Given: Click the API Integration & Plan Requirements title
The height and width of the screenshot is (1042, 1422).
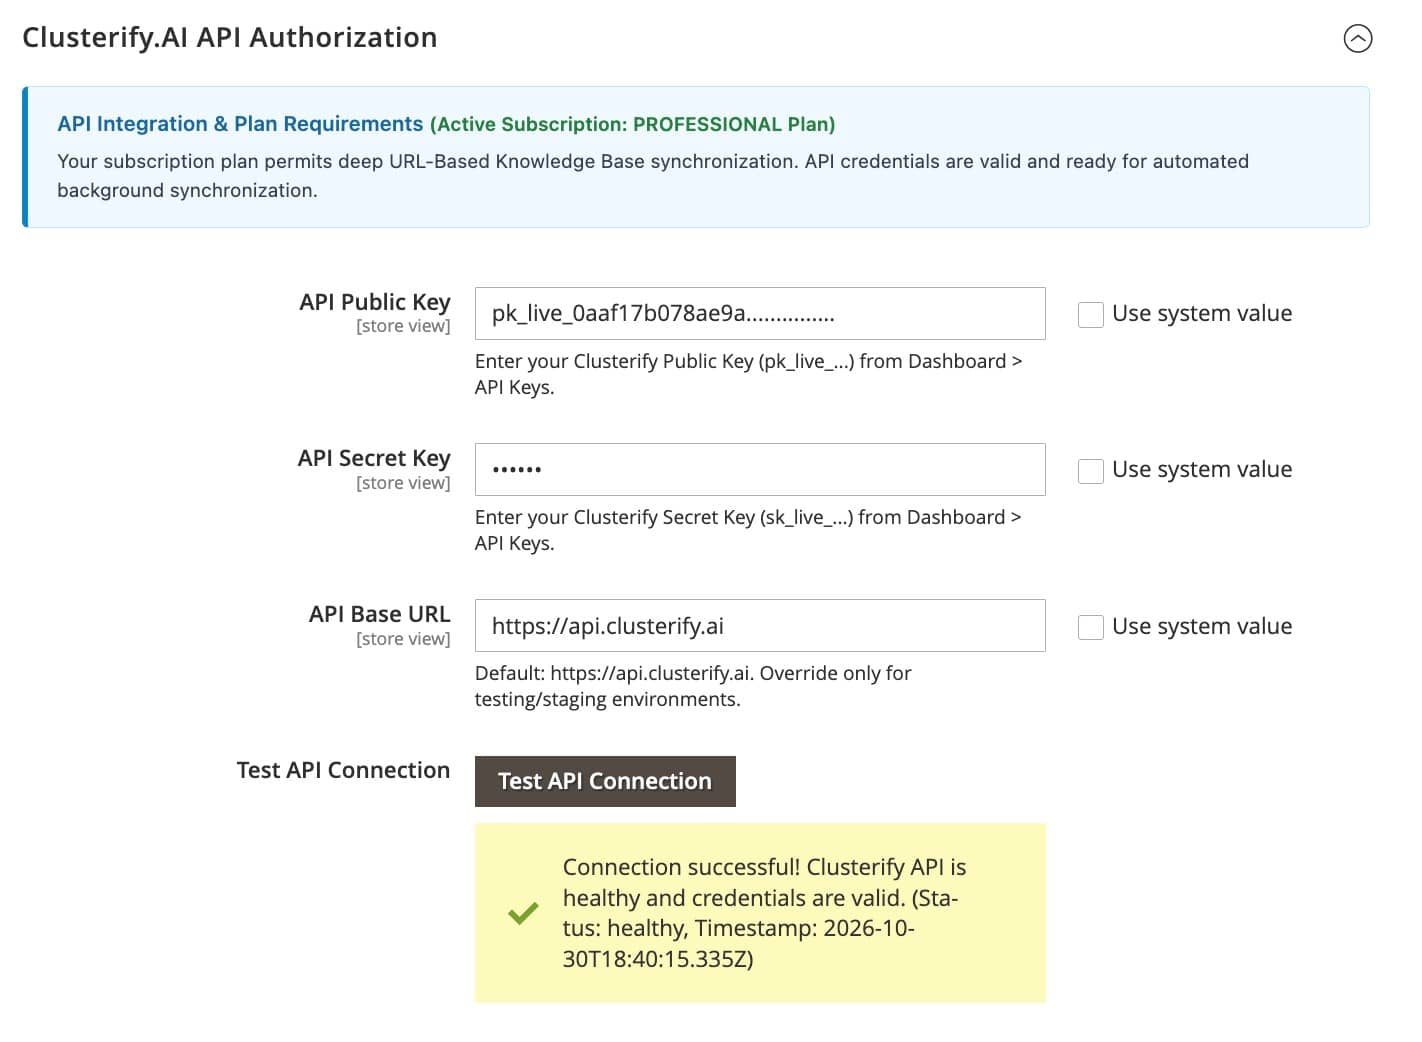Looking at the screenshot, I should coord(240,124).
